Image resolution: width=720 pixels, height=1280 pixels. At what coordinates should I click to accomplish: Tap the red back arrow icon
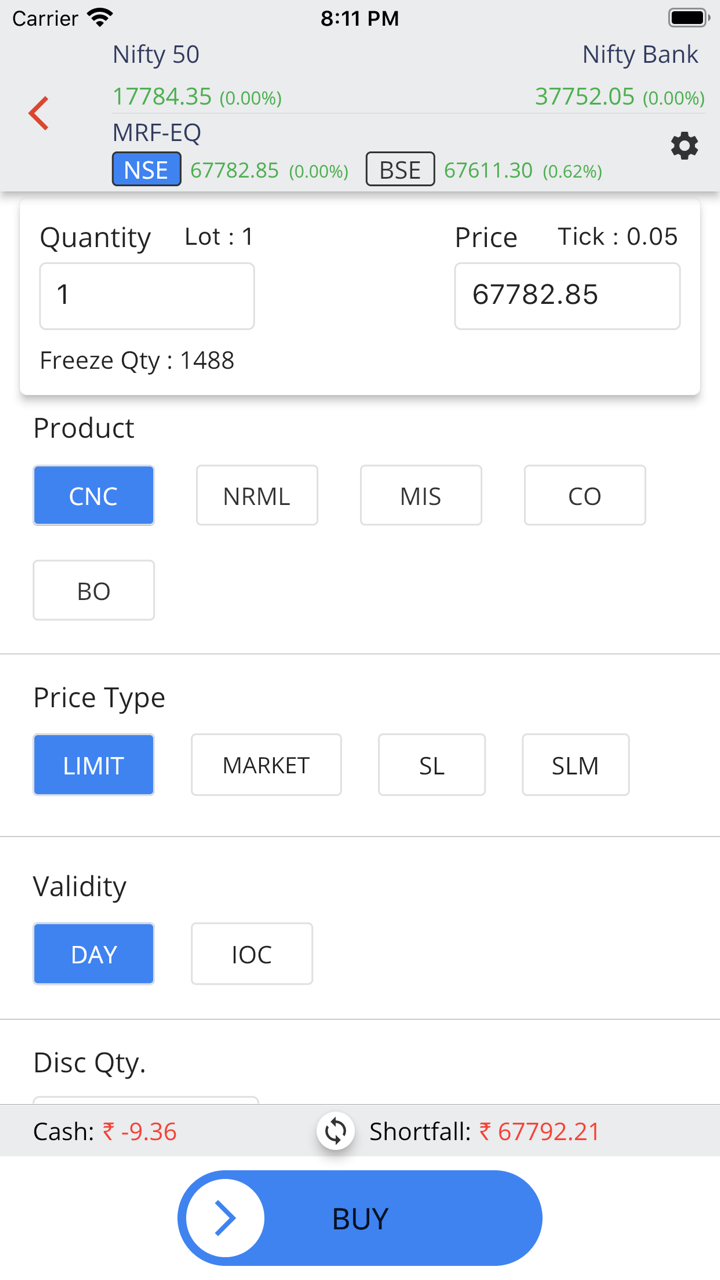[39, 113]
